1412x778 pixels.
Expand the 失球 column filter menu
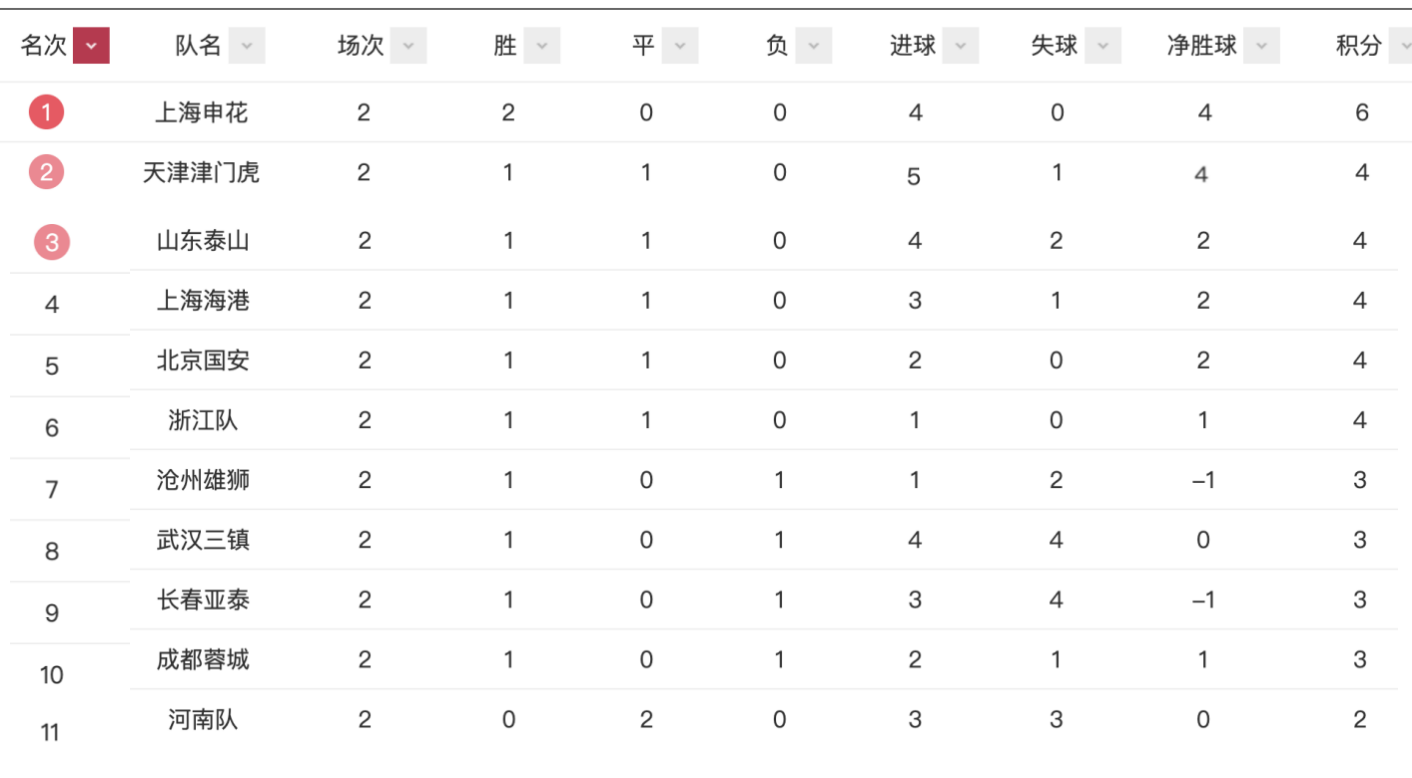click(1103, 45)
